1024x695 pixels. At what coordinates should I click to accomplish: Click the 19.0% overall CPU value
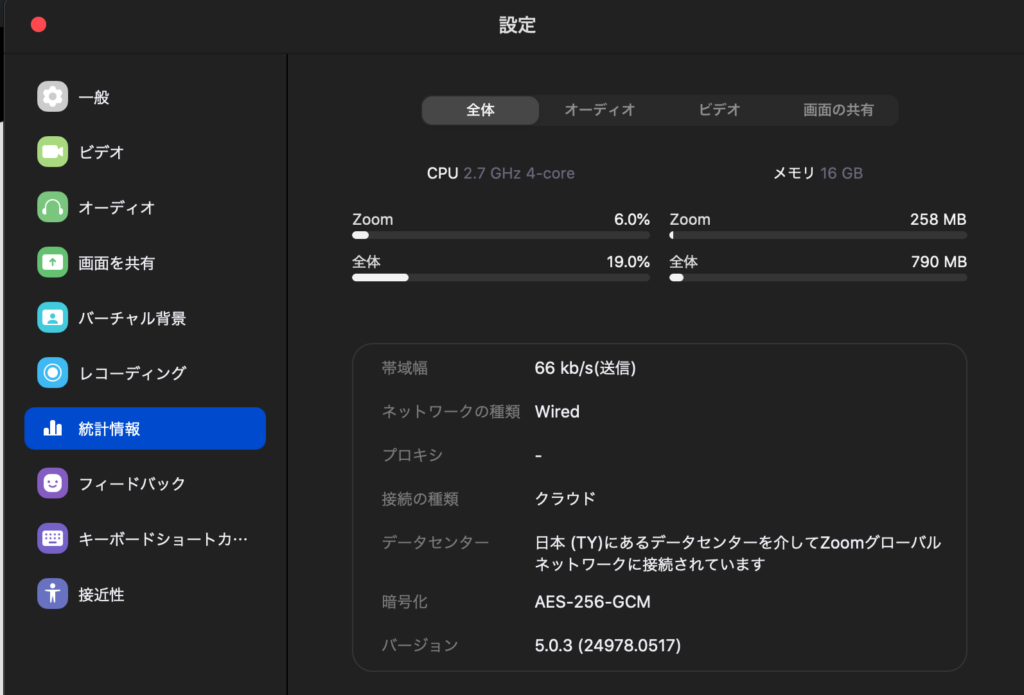click(628, 262)
